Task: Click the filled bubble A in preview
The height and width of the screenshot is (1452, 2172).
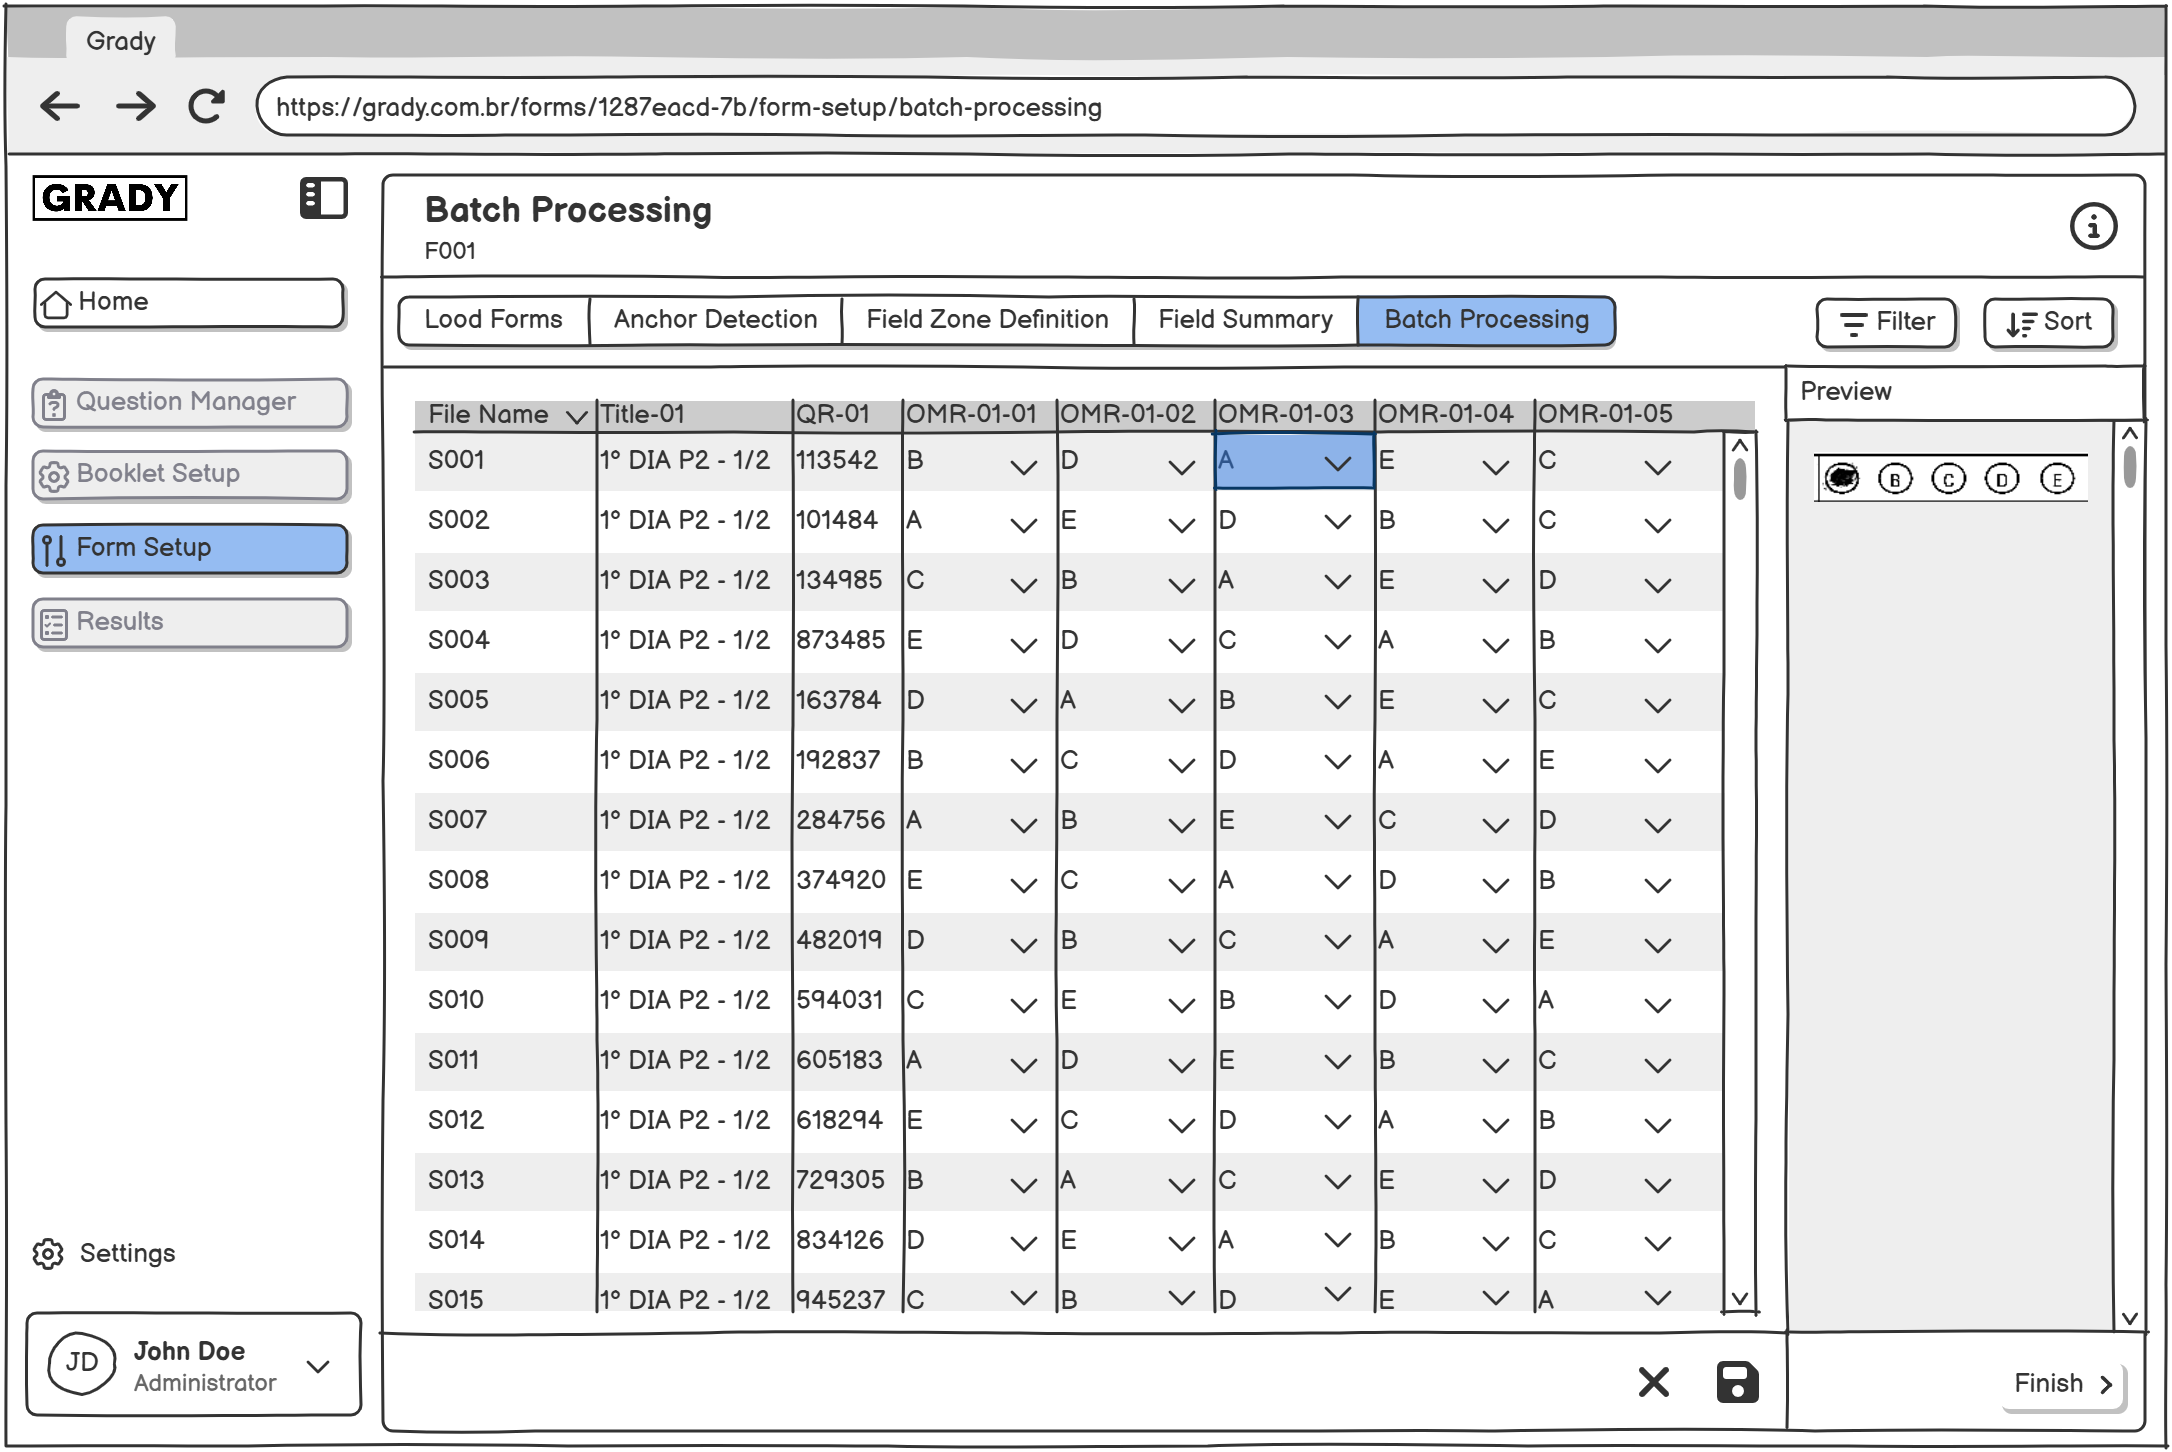Action: [1842, 479]
